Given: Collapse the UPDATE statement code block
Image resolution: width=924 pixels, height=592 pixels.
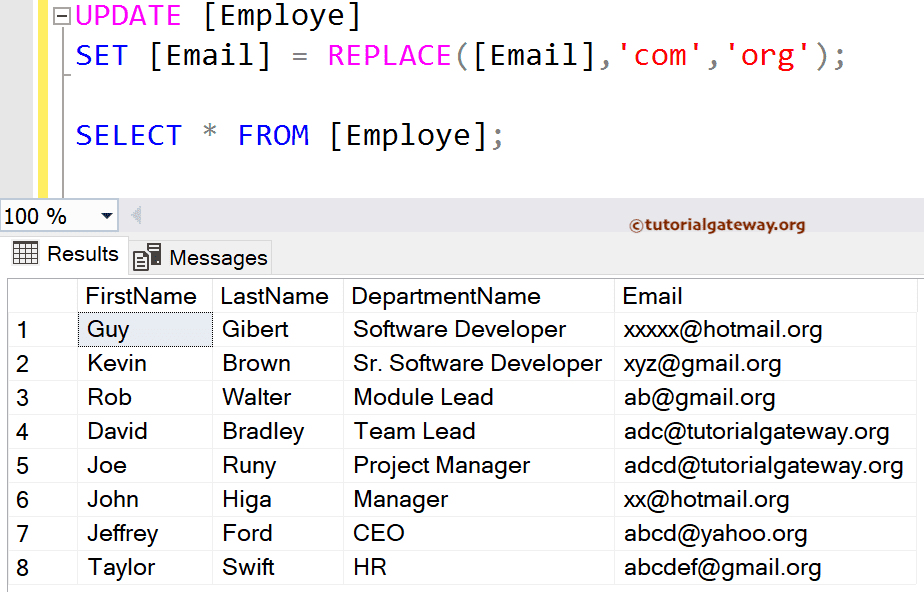Looking at the screenshot, I should (x=62, y=17).
